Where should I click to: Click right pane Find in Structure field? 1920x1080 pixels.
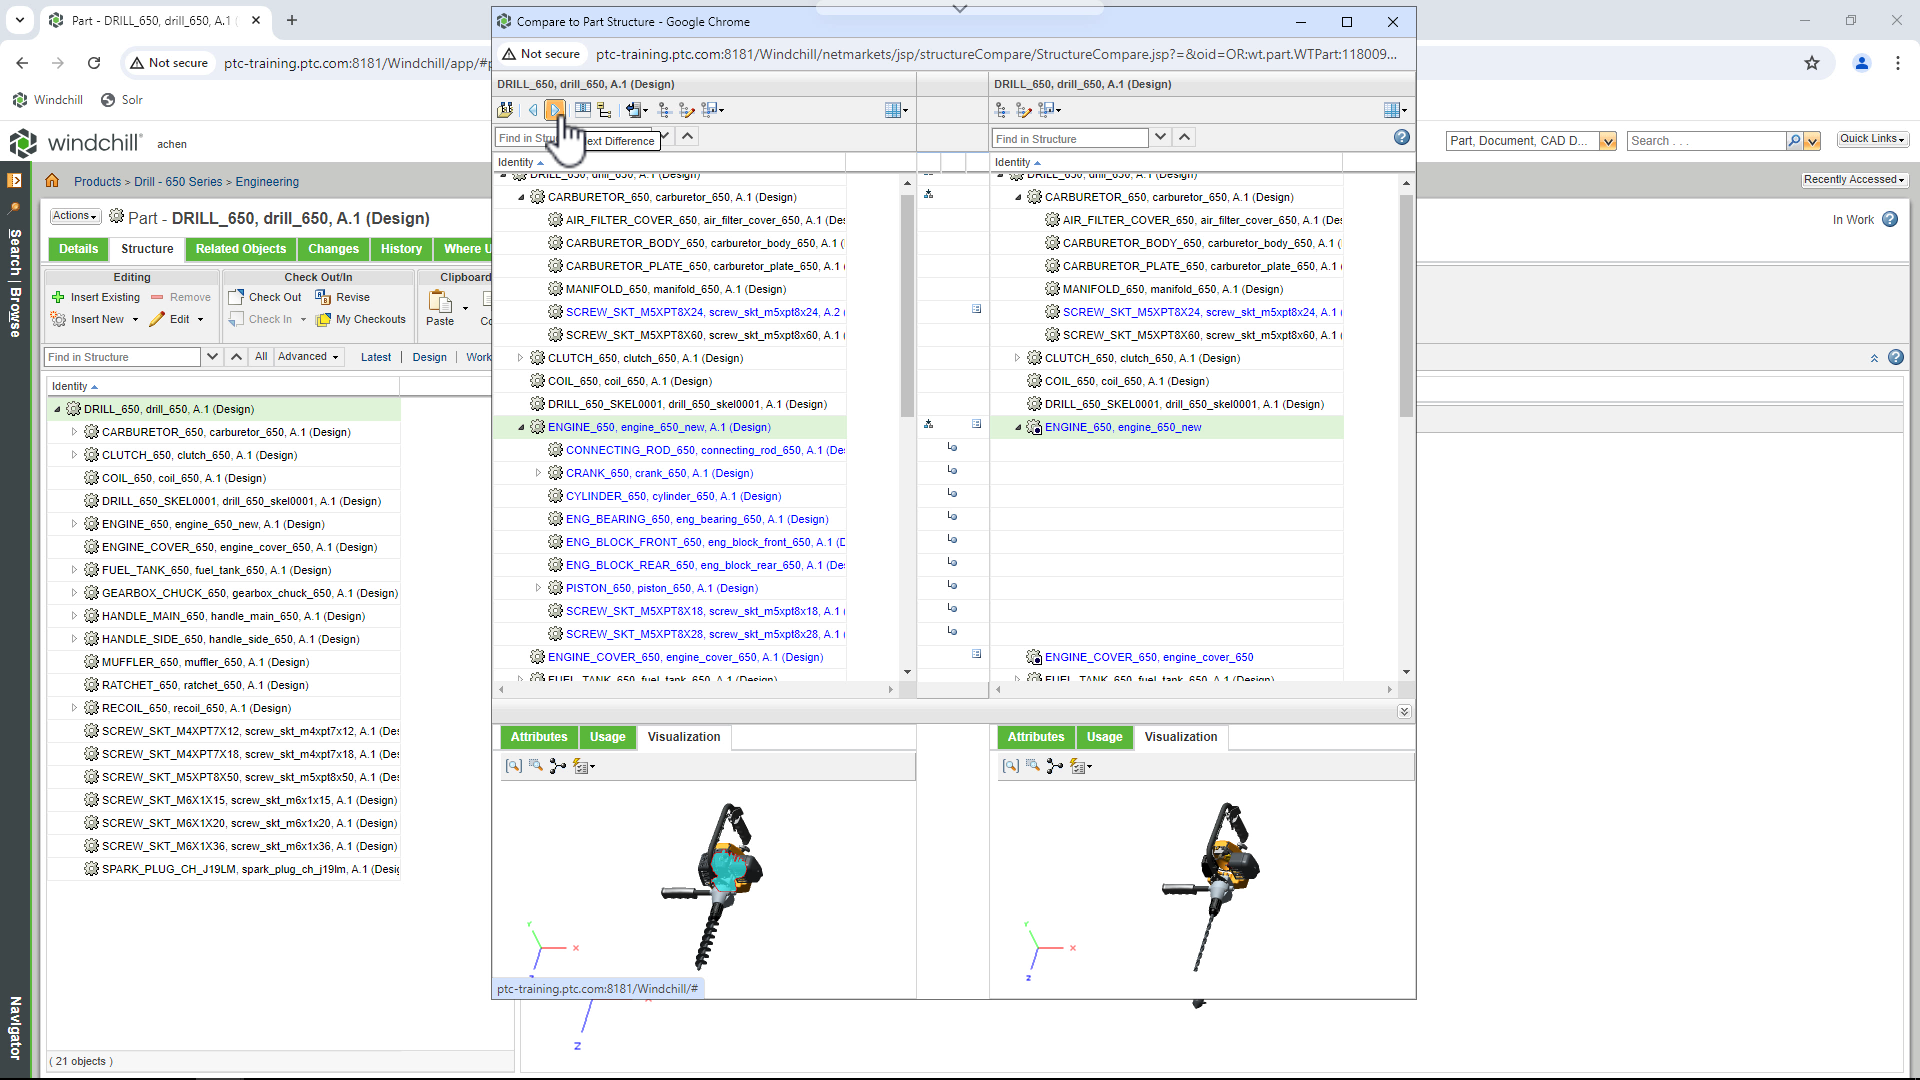pos(1070,138)
